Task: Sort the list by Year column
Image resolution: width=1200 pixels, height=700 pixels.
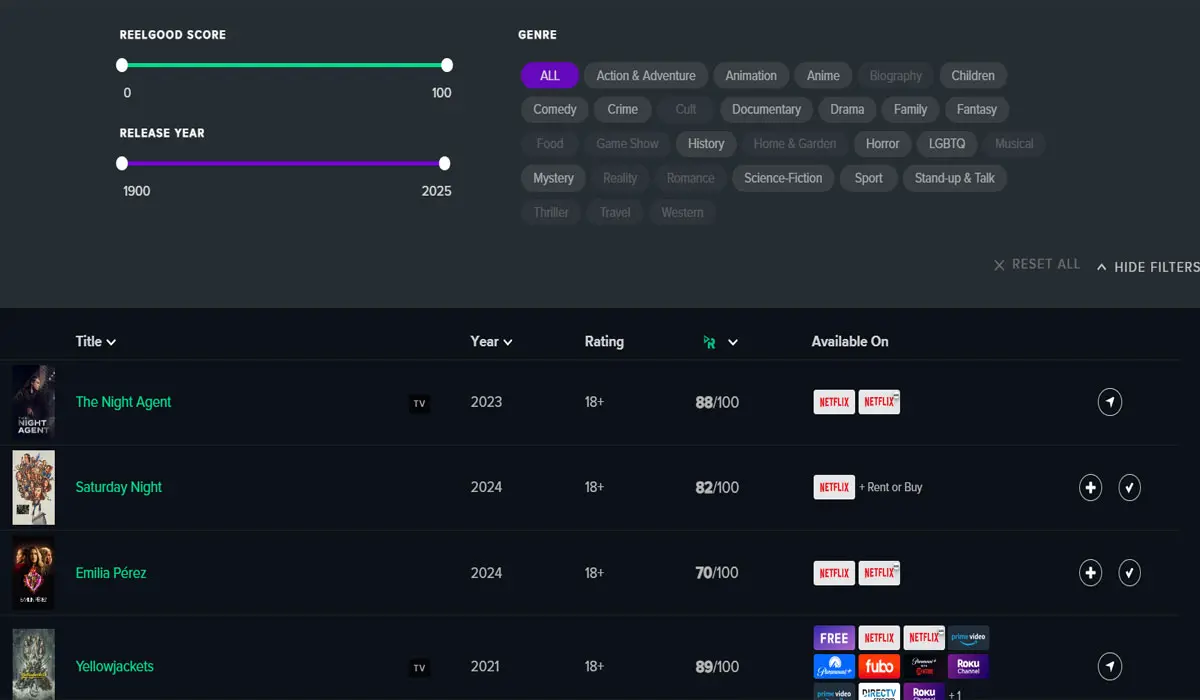Action: 491,342
